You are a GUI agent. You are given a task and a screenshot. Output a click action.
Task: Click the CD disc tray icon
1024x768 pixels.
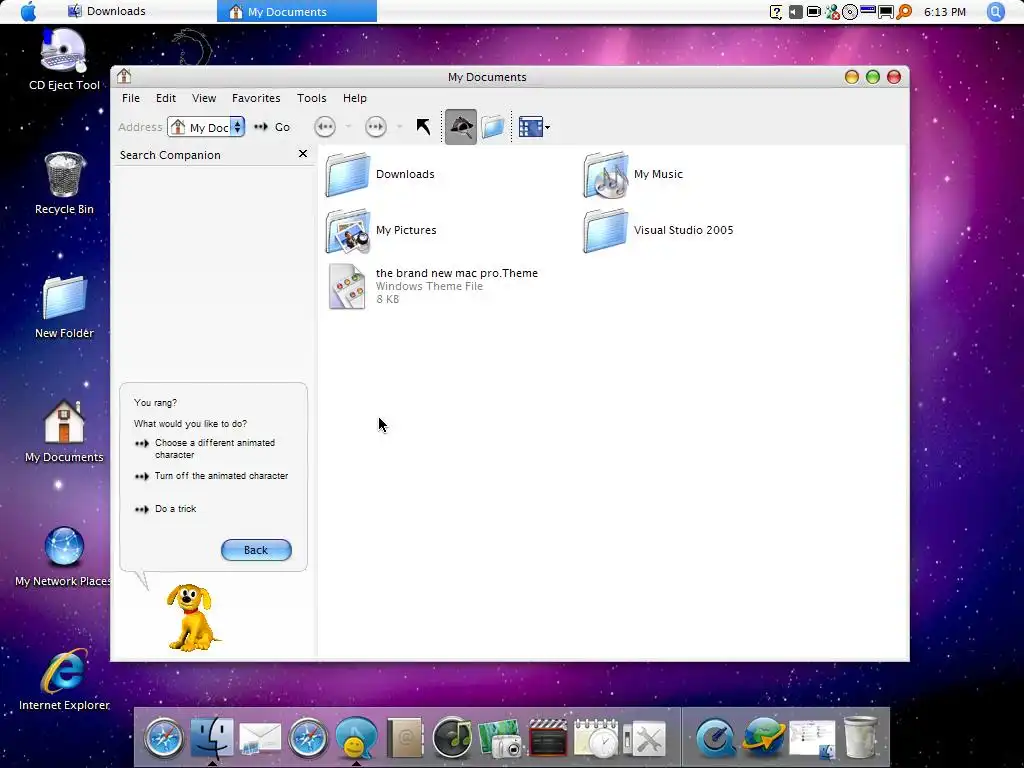click(x=850, y=12)
